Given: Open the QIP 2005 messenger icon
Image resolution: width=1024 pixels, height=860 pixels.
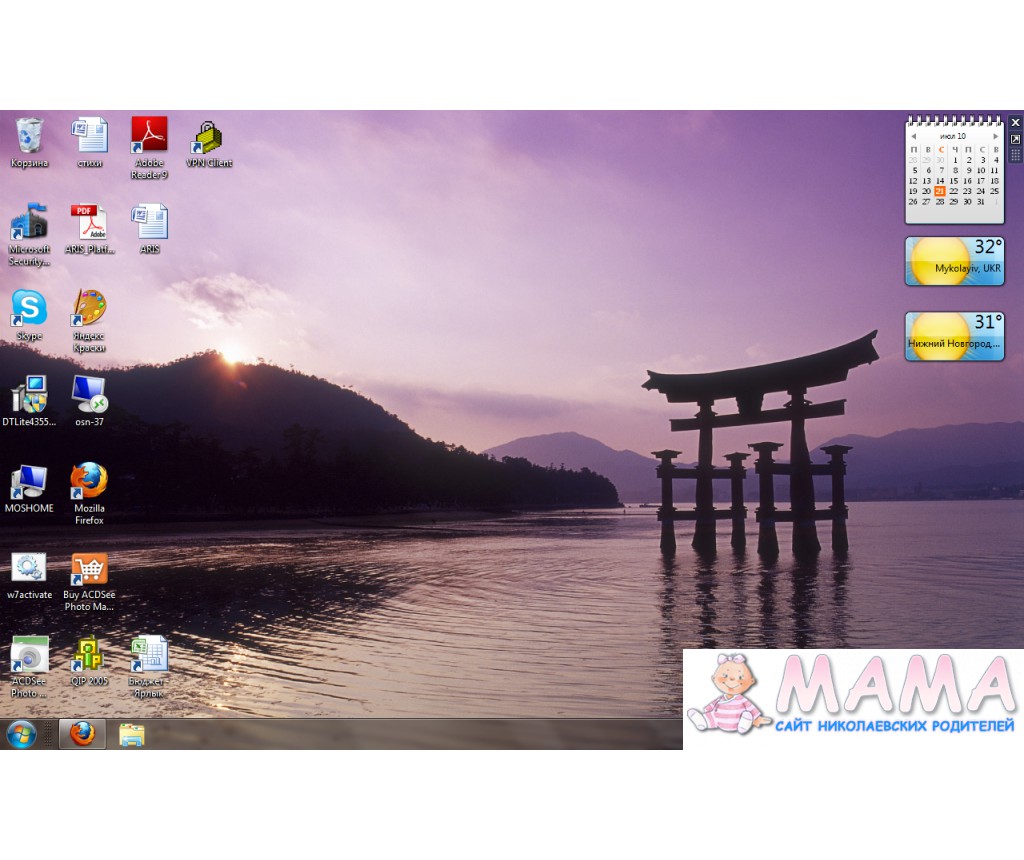Looking at the screenshot, I should (x=89, y=656).
